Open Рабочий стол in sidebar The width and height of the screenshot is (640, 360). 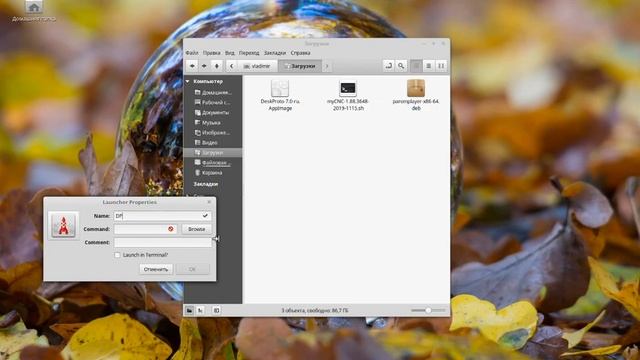point(213,102)
